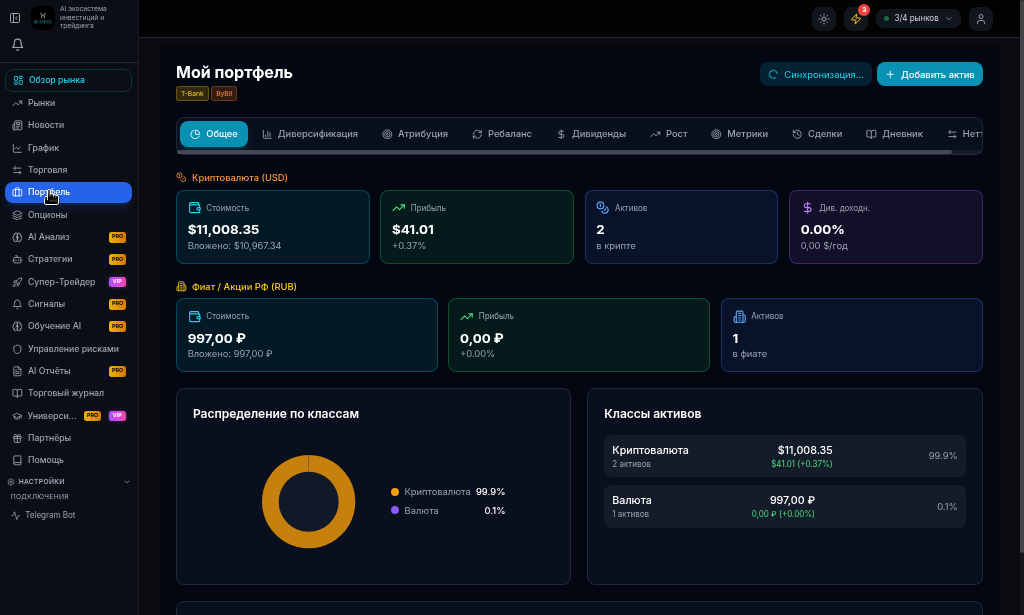Click the T-Bank tag
The width and height of the screenshot is (1024, 615).
(x=192, y=93)
